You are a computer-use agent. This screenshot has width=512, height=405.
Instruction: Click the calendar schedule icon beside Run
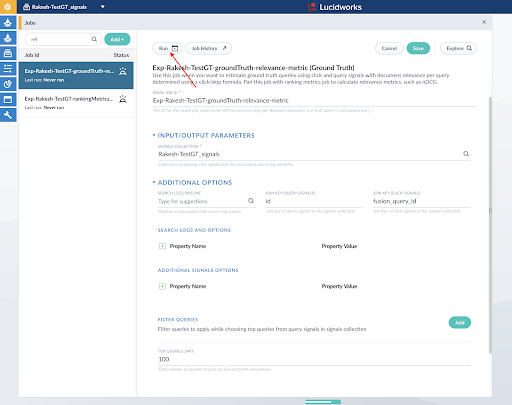click(175, 48)
